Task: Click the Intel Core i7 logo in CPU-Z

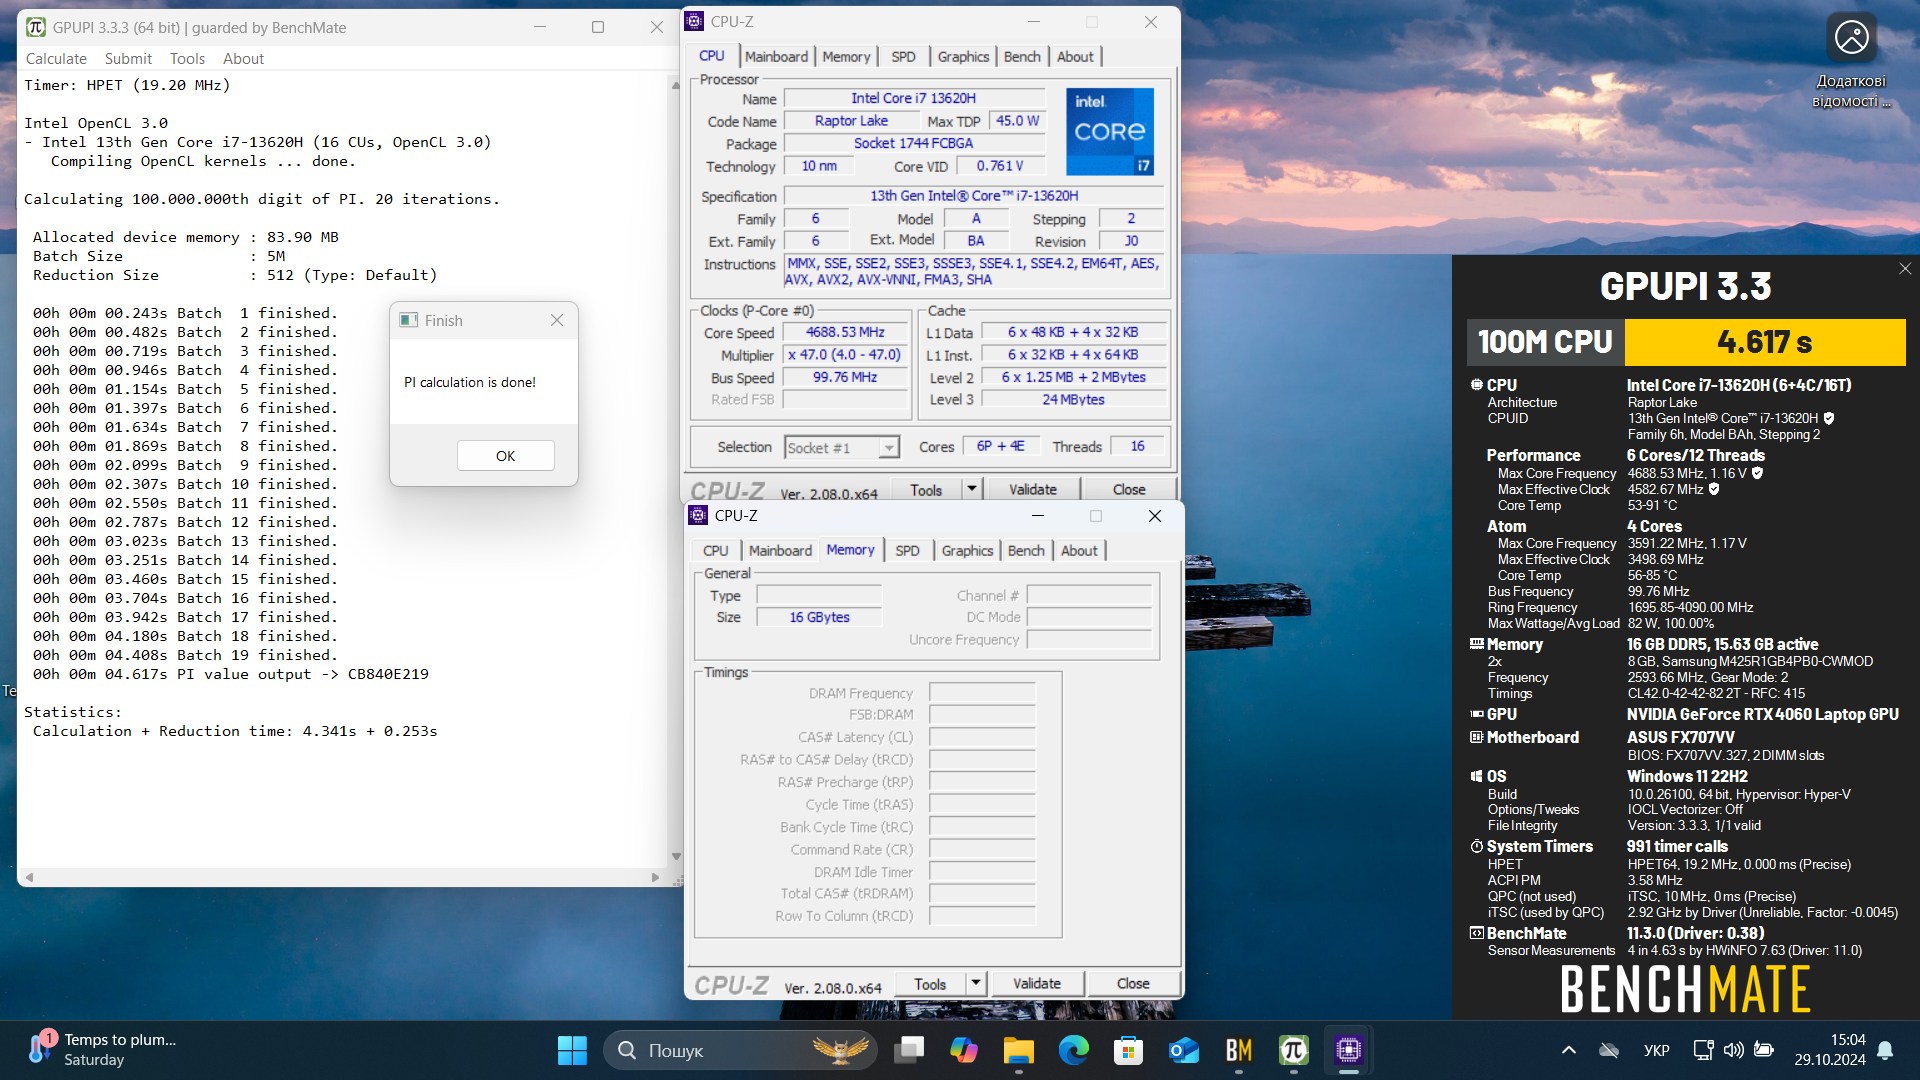Action: click(x=1110, y=131)
